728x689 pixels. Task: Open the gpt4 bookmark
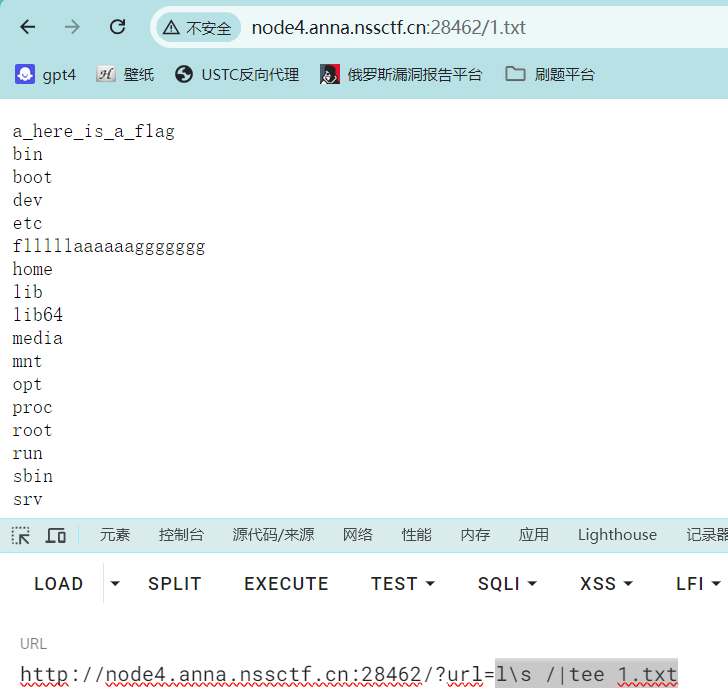click(x=46, y=74)
